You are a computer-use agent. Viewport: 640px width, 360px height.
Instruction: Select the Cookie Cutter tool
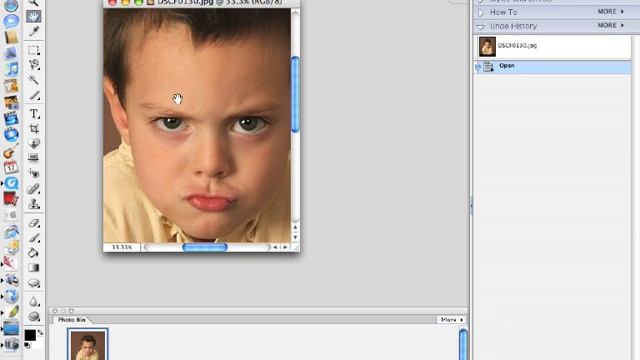coord(34,143)
